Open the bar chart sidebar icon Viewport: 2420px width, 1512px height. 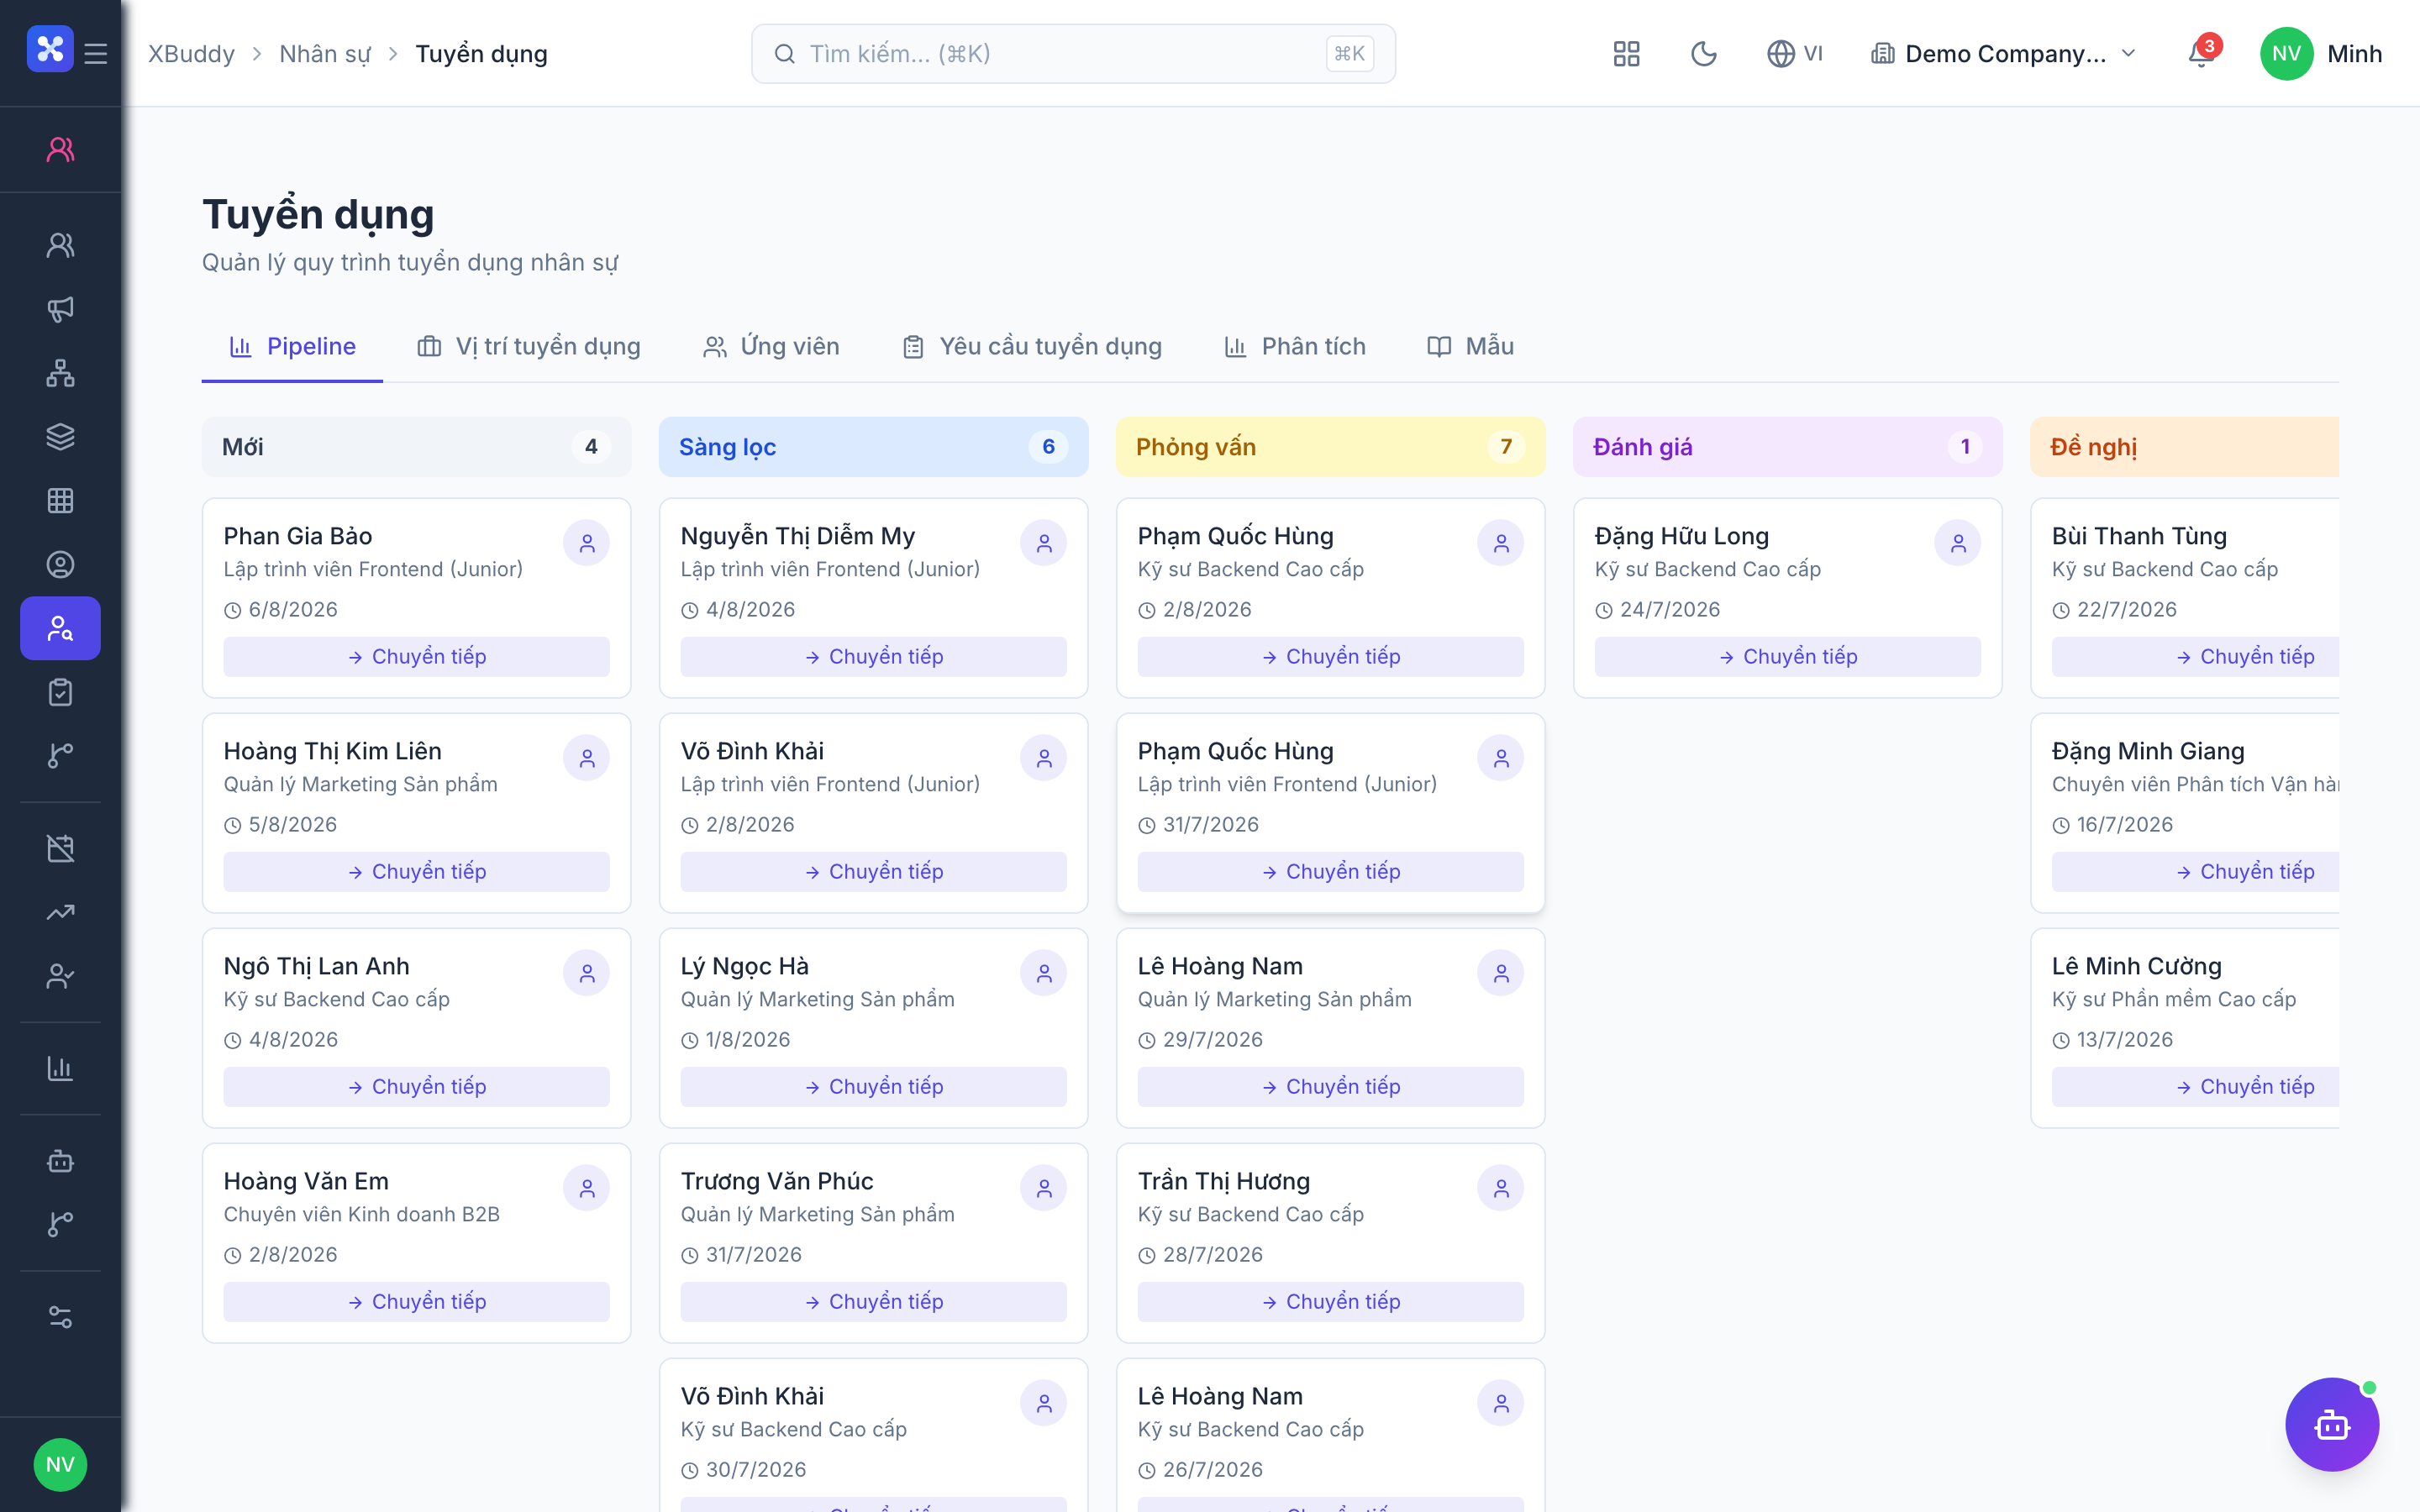coord(61,1068)
